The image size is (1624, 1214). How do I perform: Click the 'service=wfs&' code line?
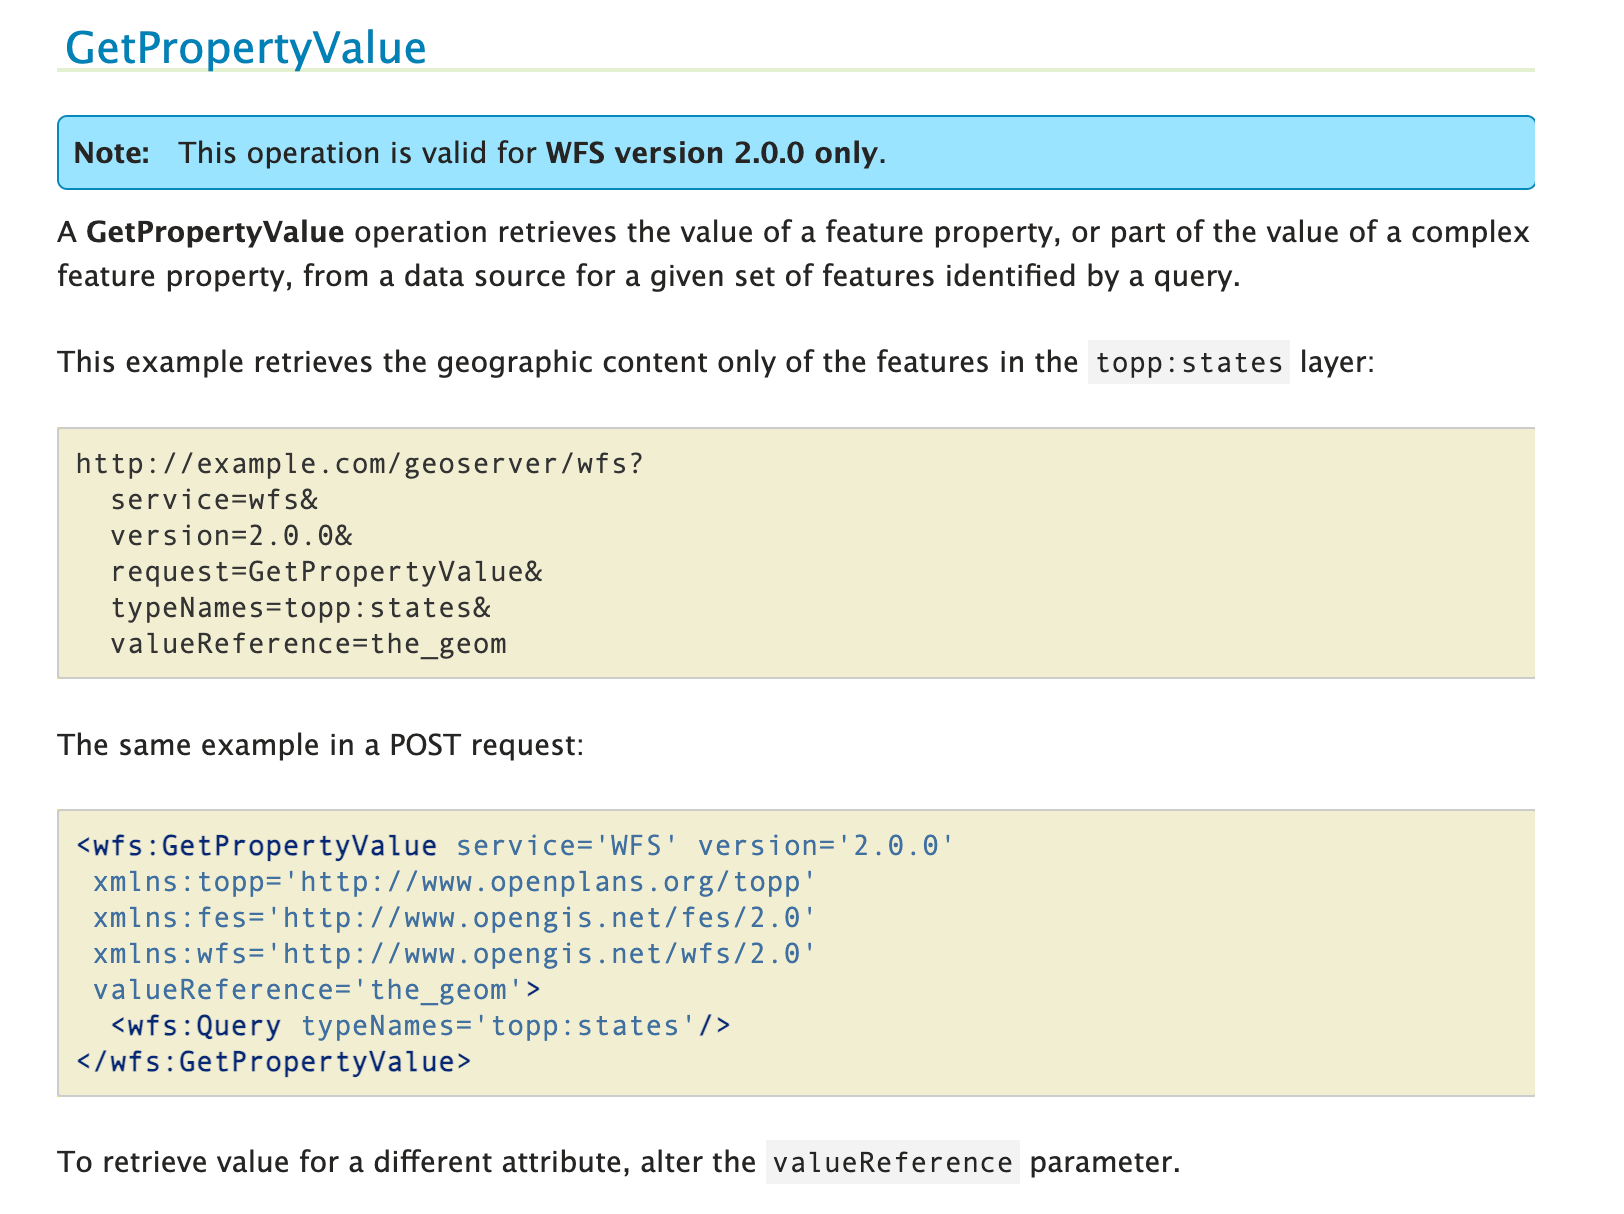coord(214,500)
